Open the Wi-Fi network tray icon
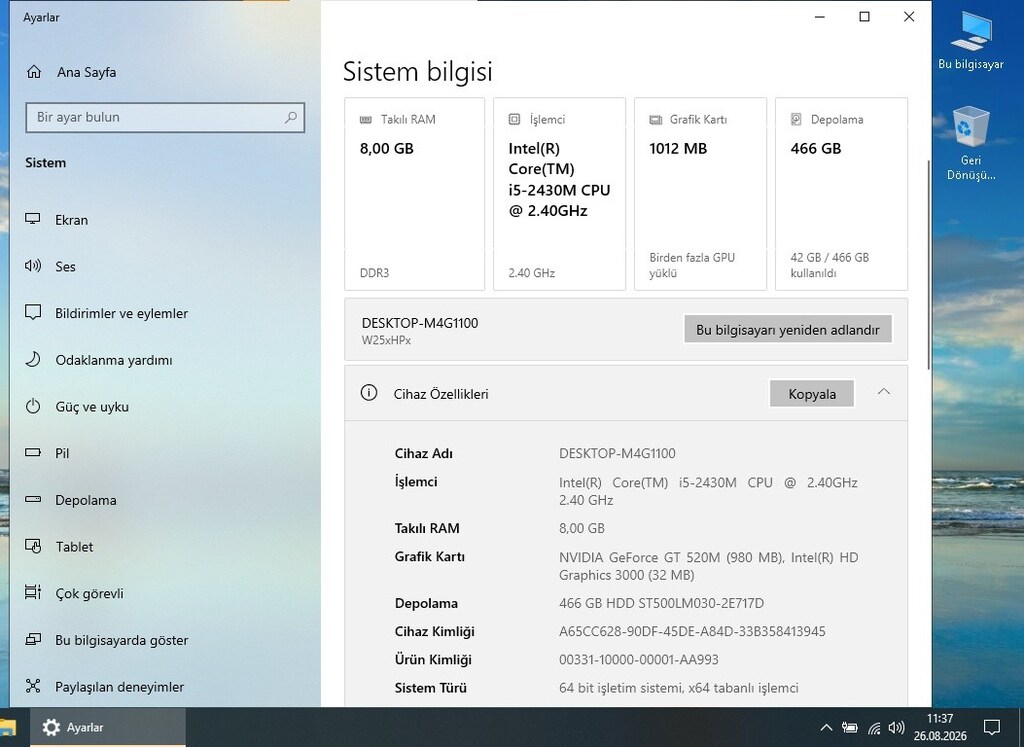Screen dimensions: 1024x747 coord(874,727)
